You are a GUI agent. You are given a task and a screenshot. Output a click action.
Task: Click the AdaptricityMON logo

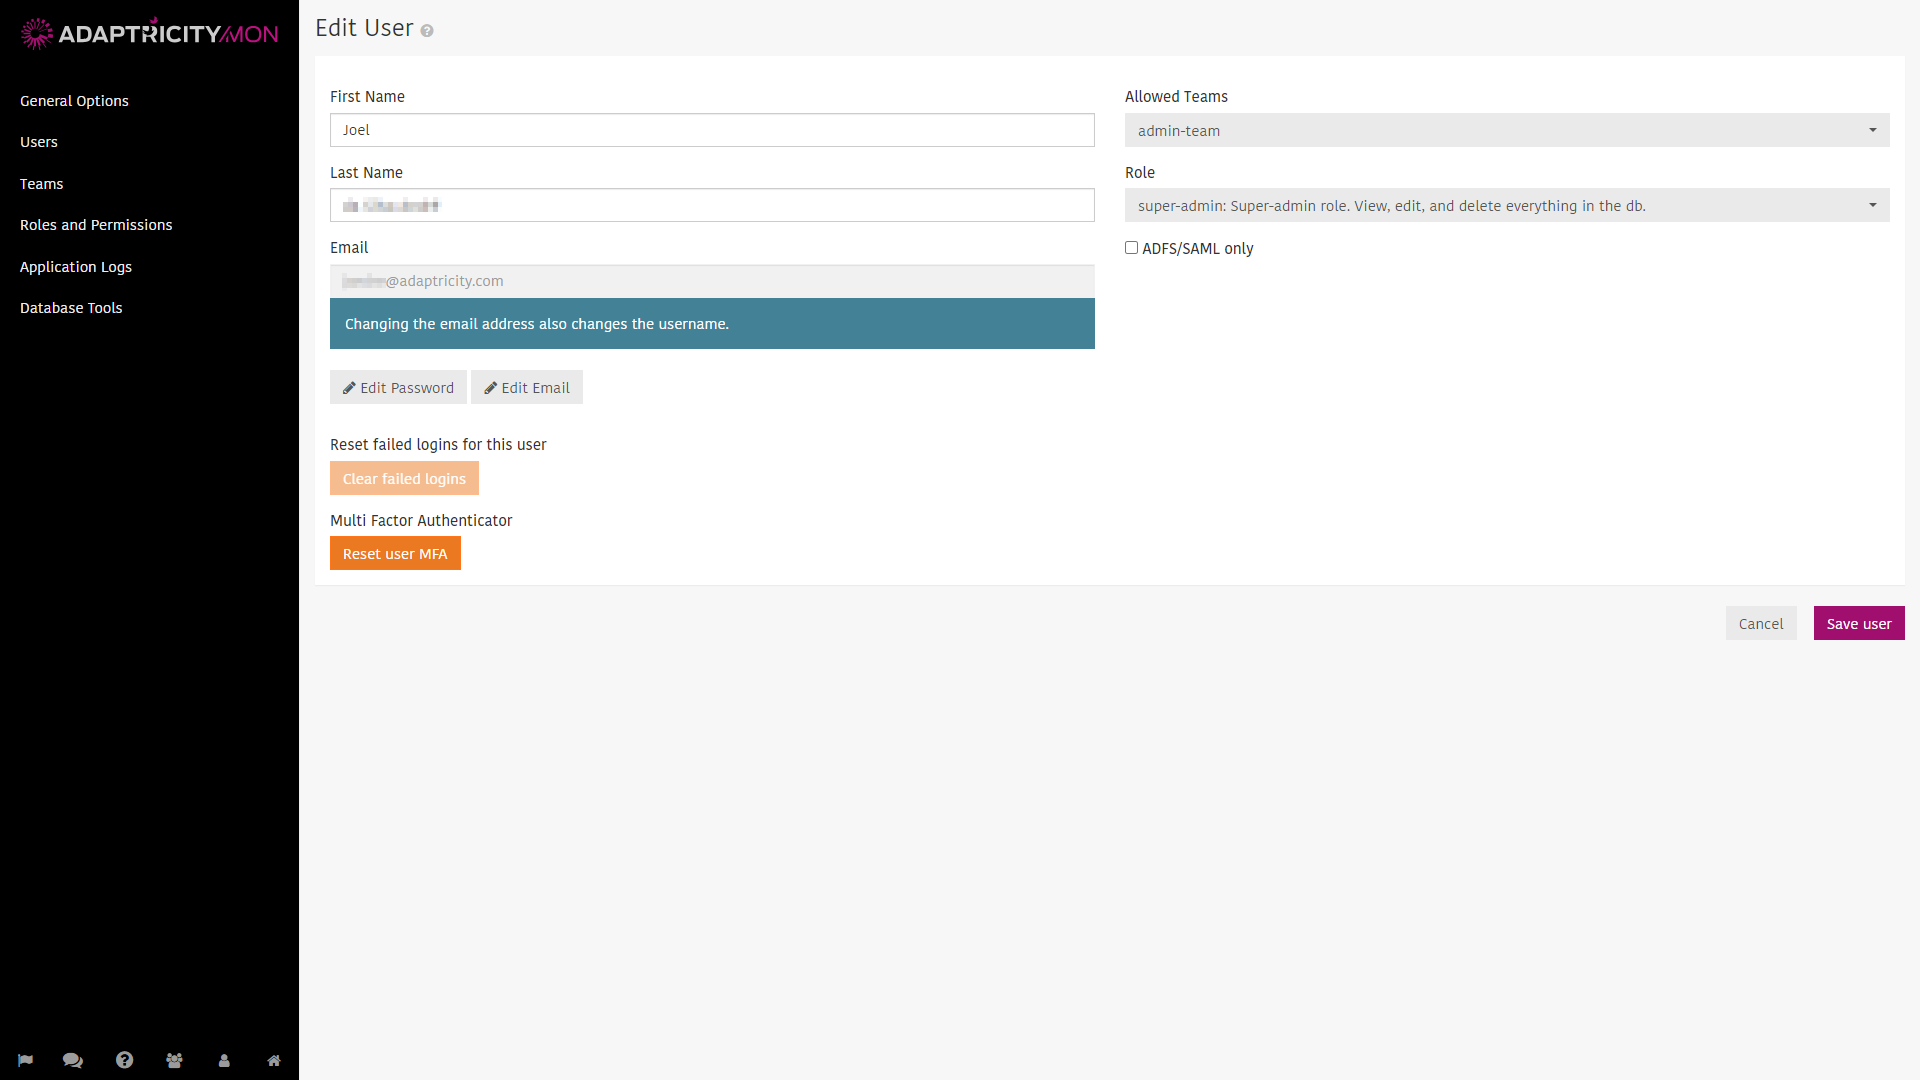tap(149, 33)
